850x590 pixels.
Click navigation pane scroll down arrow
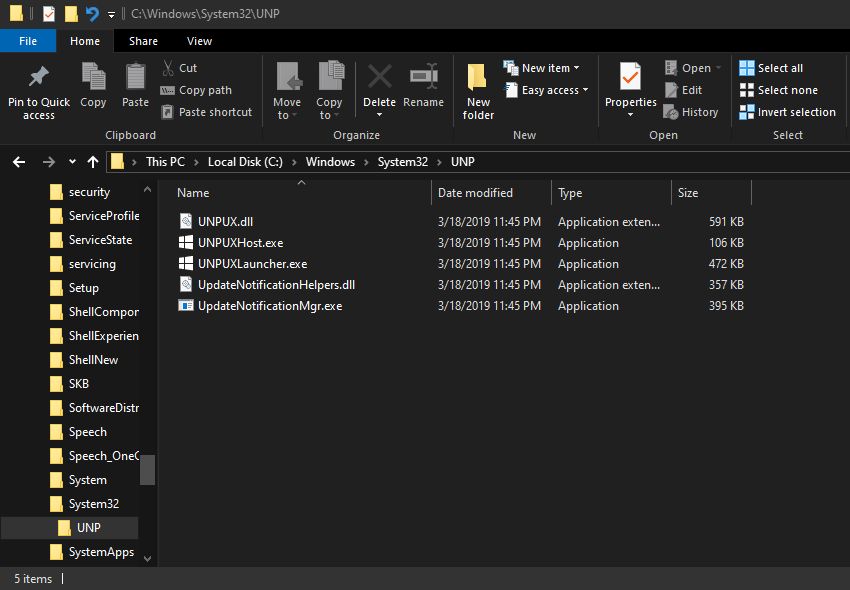click(147, 558)
